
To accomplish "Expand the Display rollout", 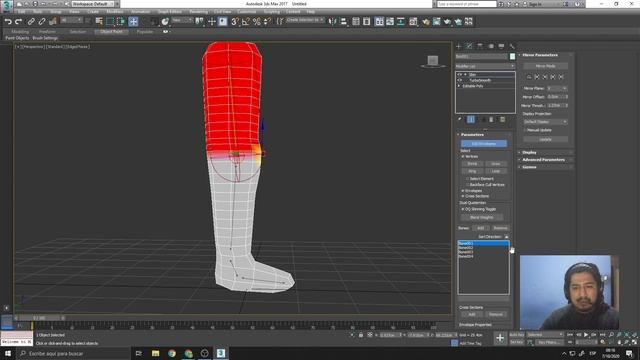I will [529, 152].
